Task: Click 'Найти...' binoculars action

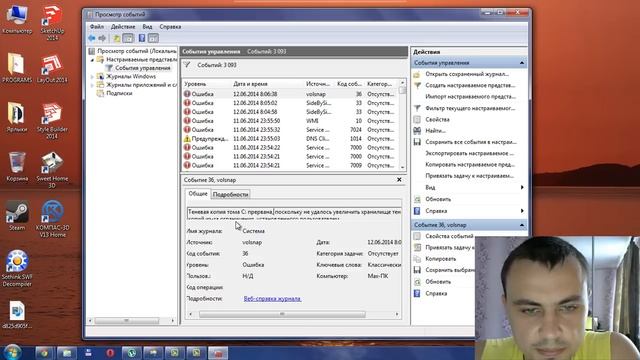Action: click(x=435, y=131)
